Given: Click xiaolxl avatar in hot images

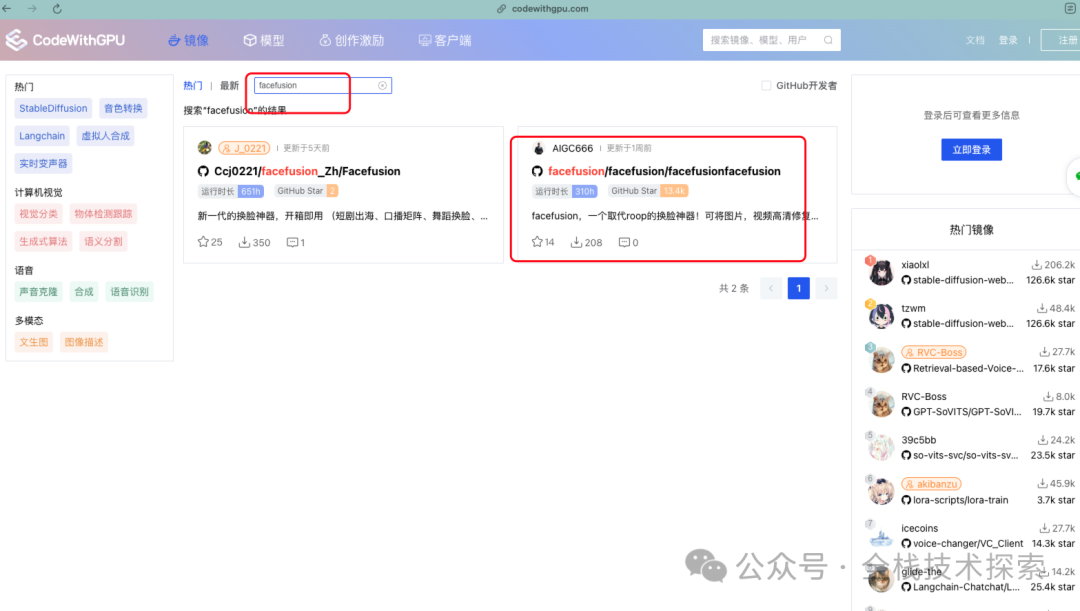Looking at the screenshot, I should coord(881,271).
